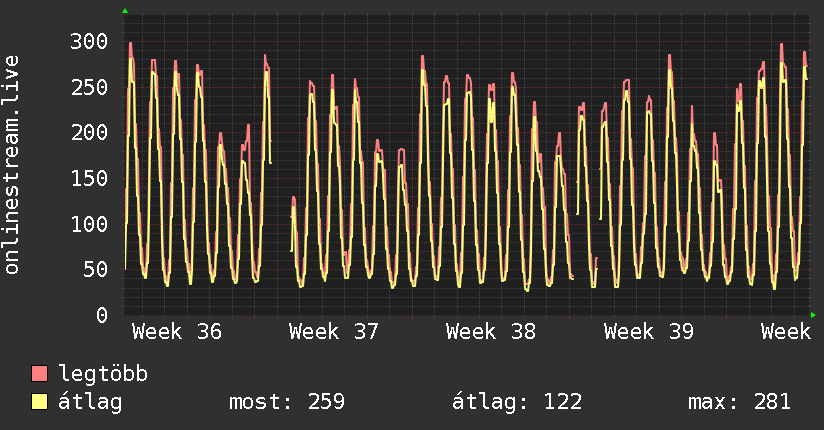Click the 250 y-axis tick label

click(89, 87)
